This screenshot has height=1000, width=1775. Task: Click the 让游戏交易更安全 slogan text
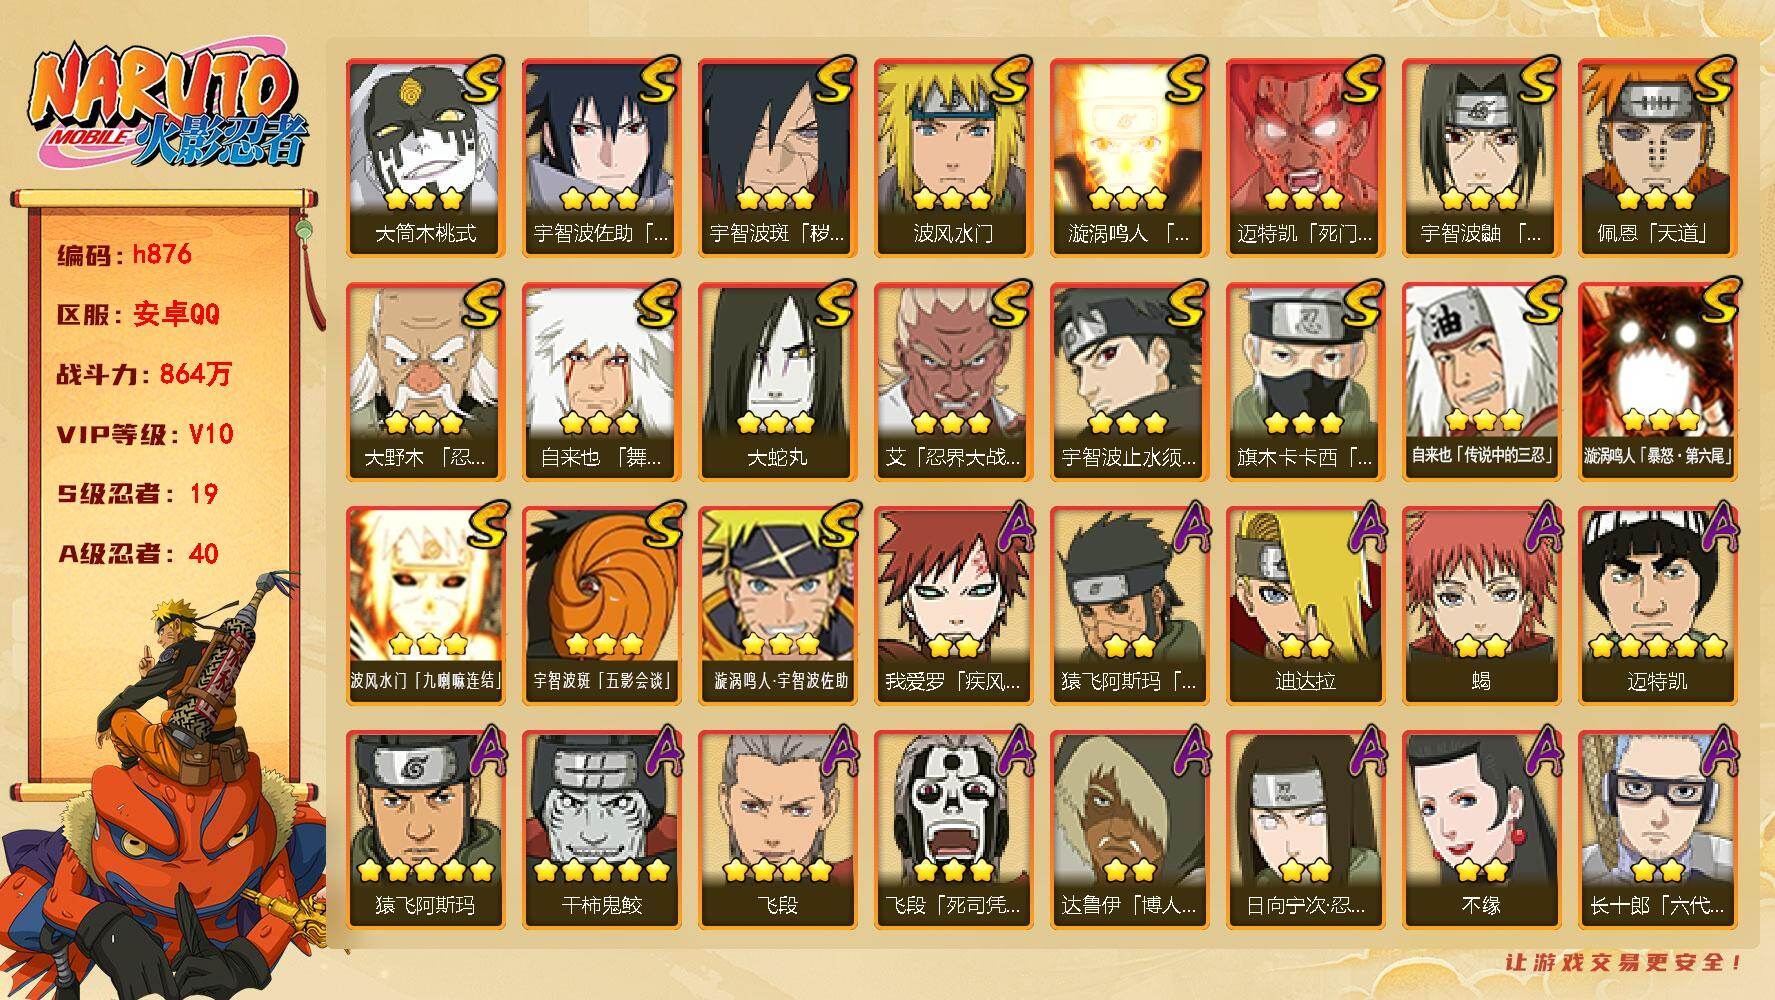pyautogui.click(x=1624, y=962)
